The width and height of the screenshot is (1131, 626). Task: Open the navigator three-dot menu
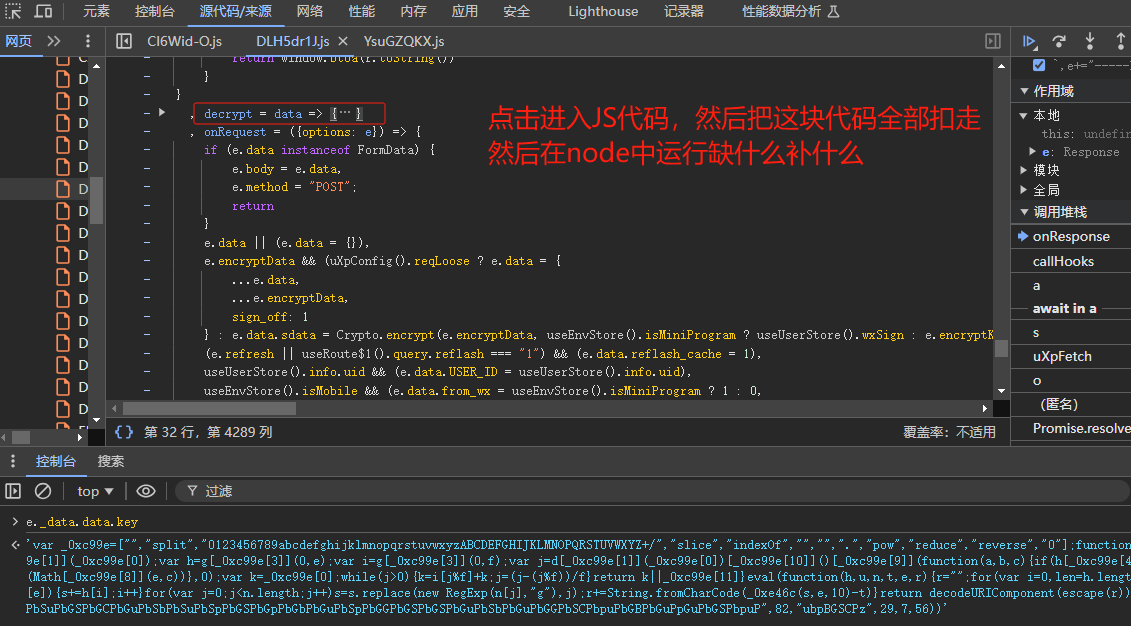(x=87, y=41)
